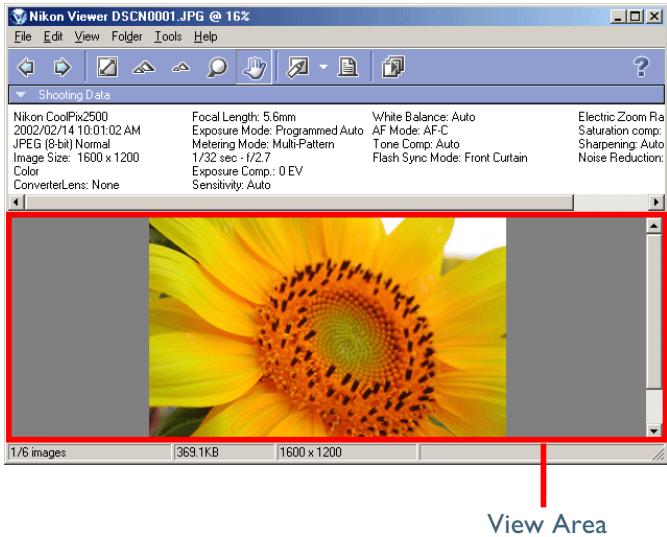Screen dimensions: 667x537
Task: Click Focal Length: 5.6mm text
Action: (244, 117)
